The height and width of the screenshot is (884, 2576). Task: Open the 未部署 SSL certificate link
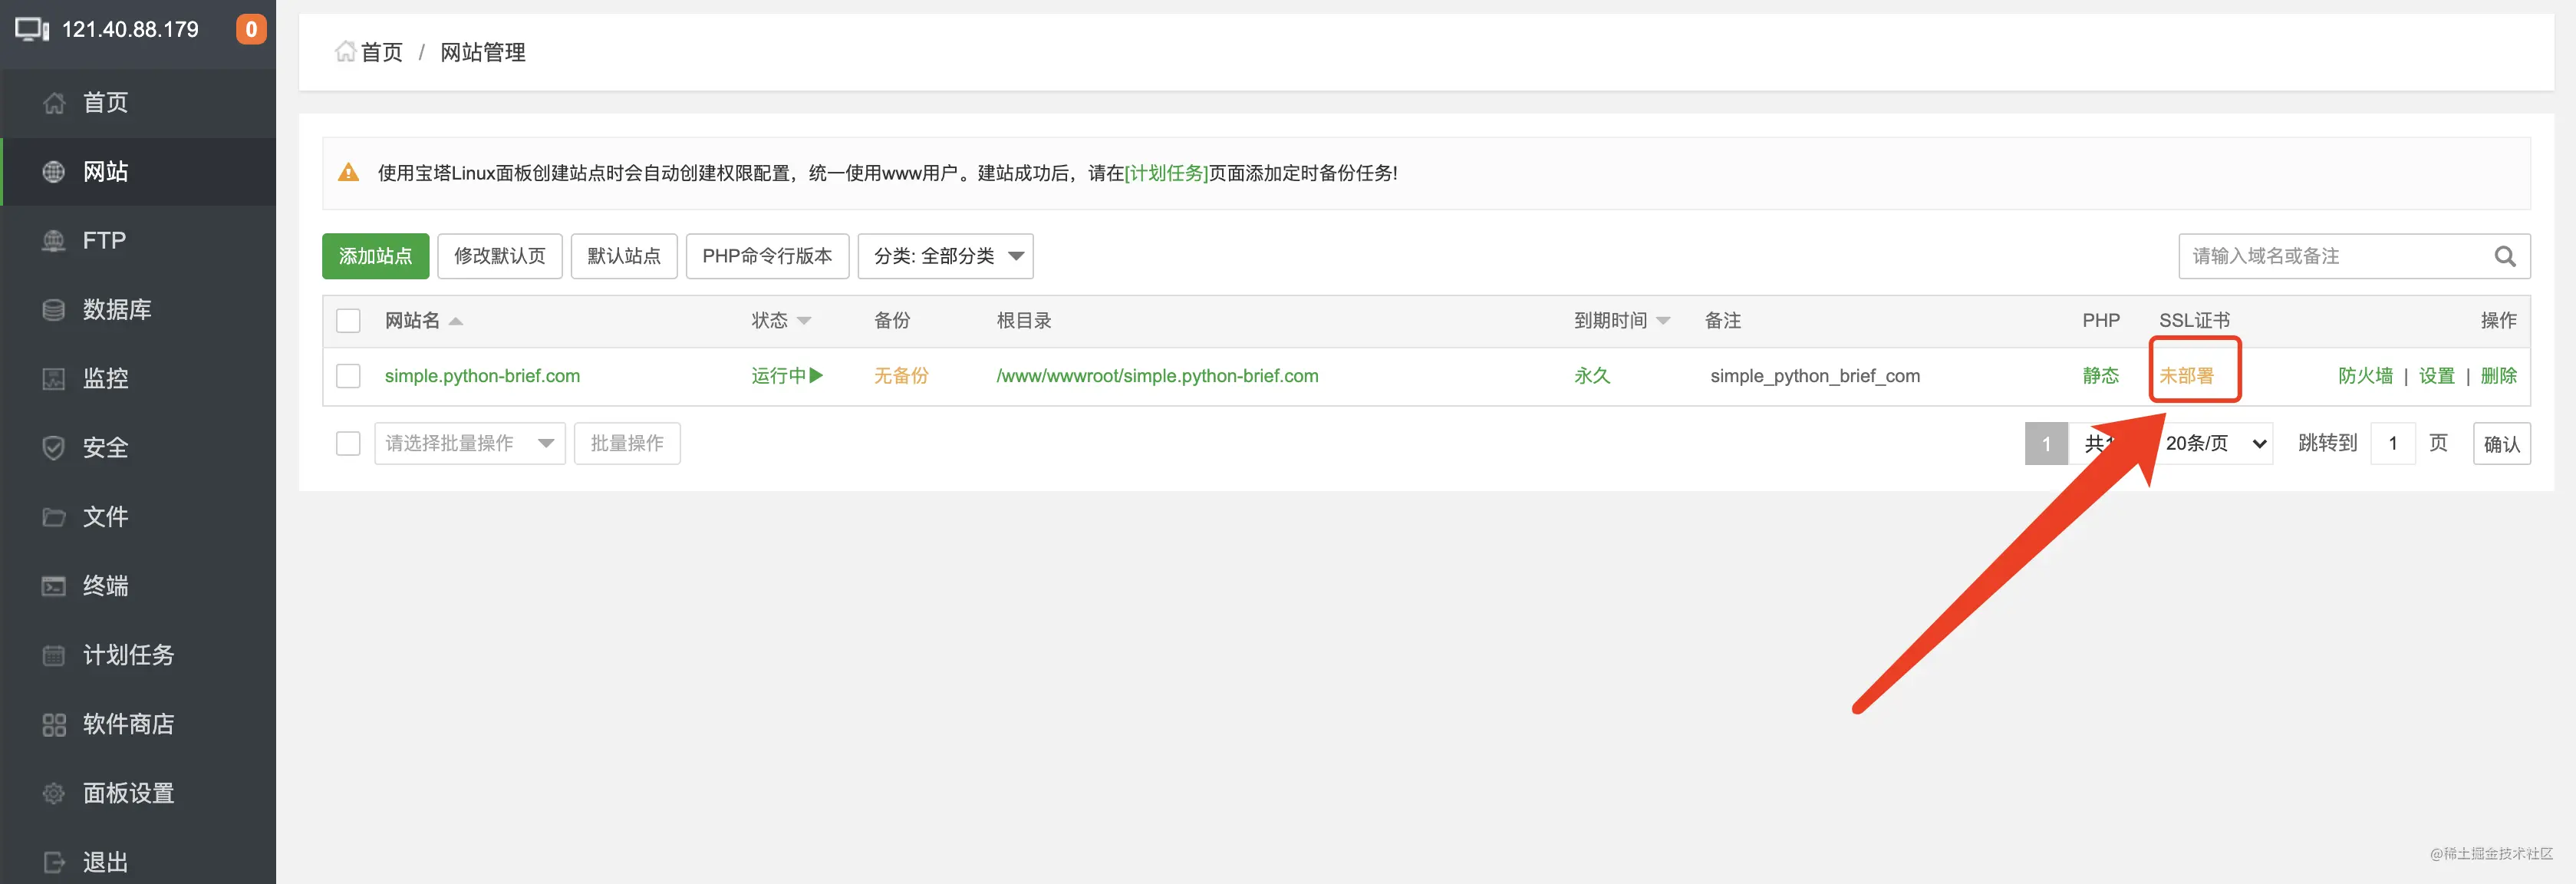click(2186, 376)
